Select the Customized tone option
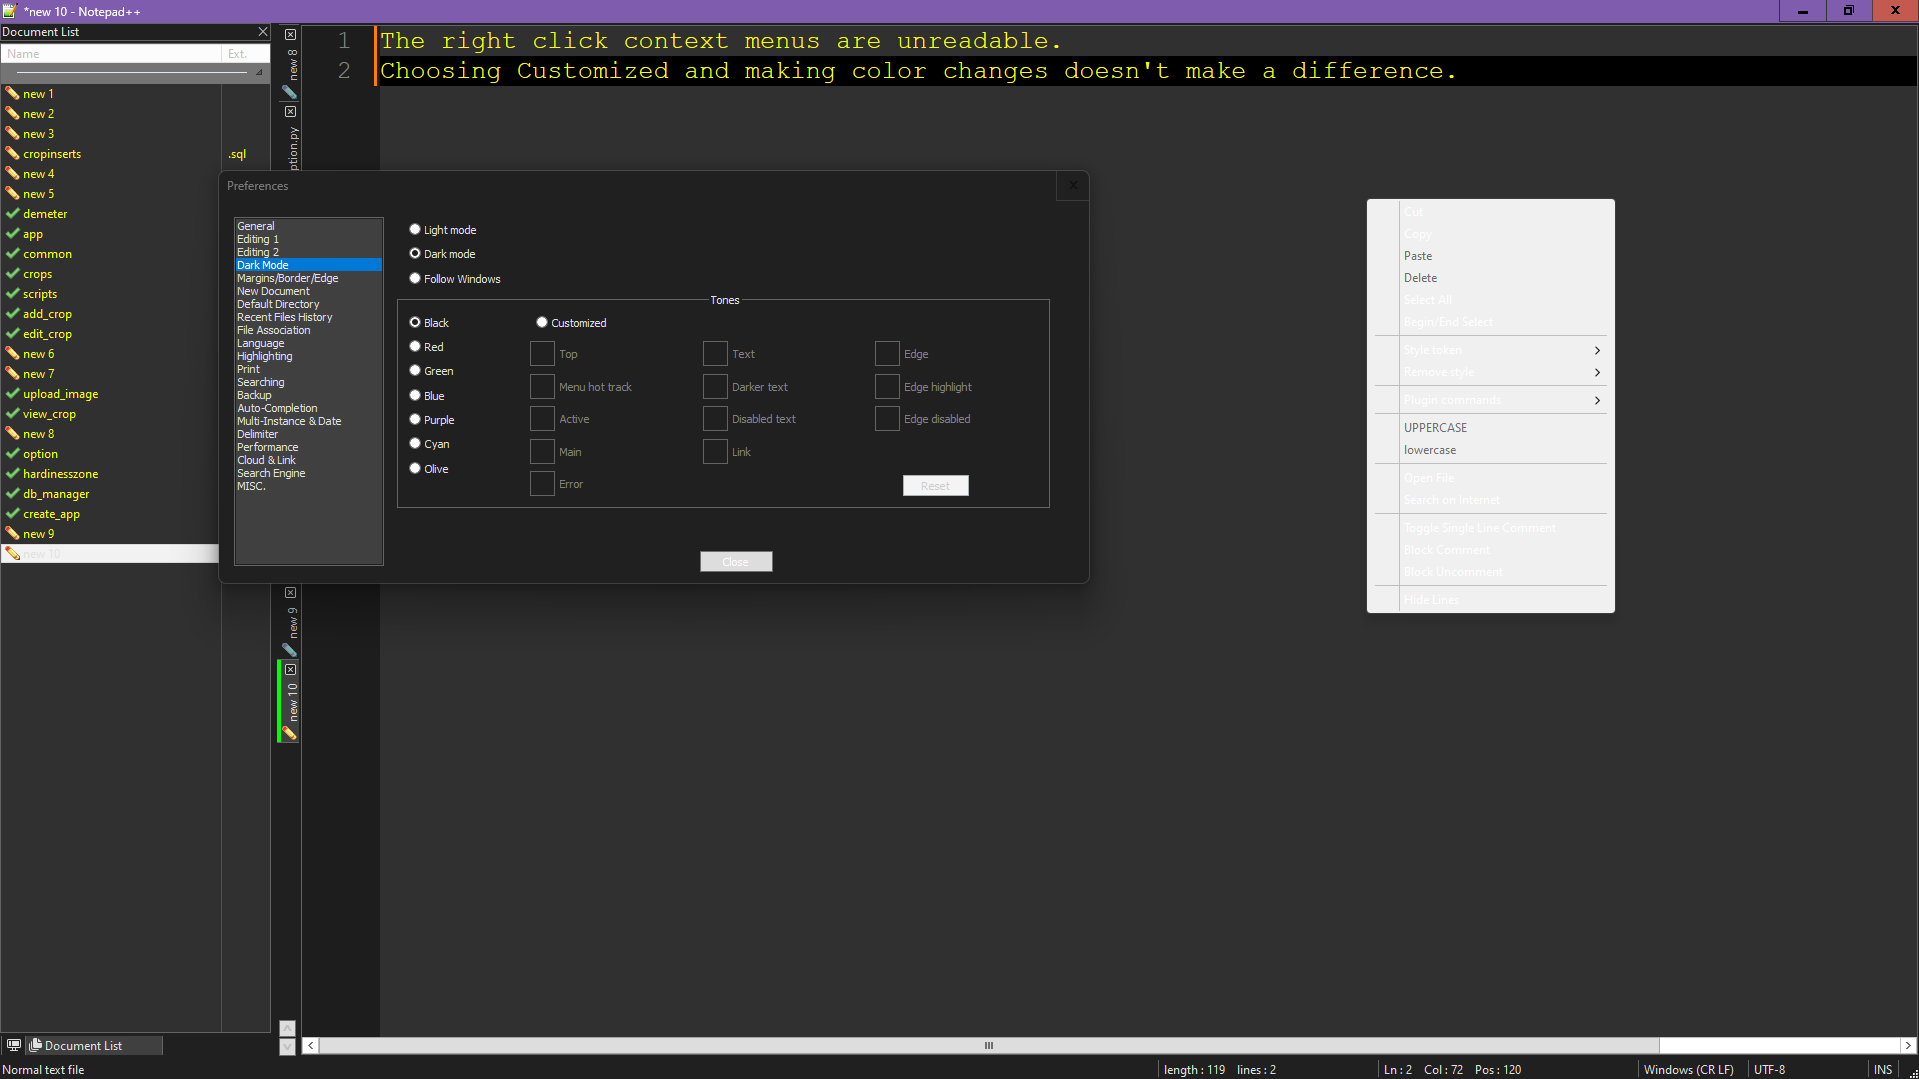Viewport: 1919px width, 1079px height. coord(542,322)
